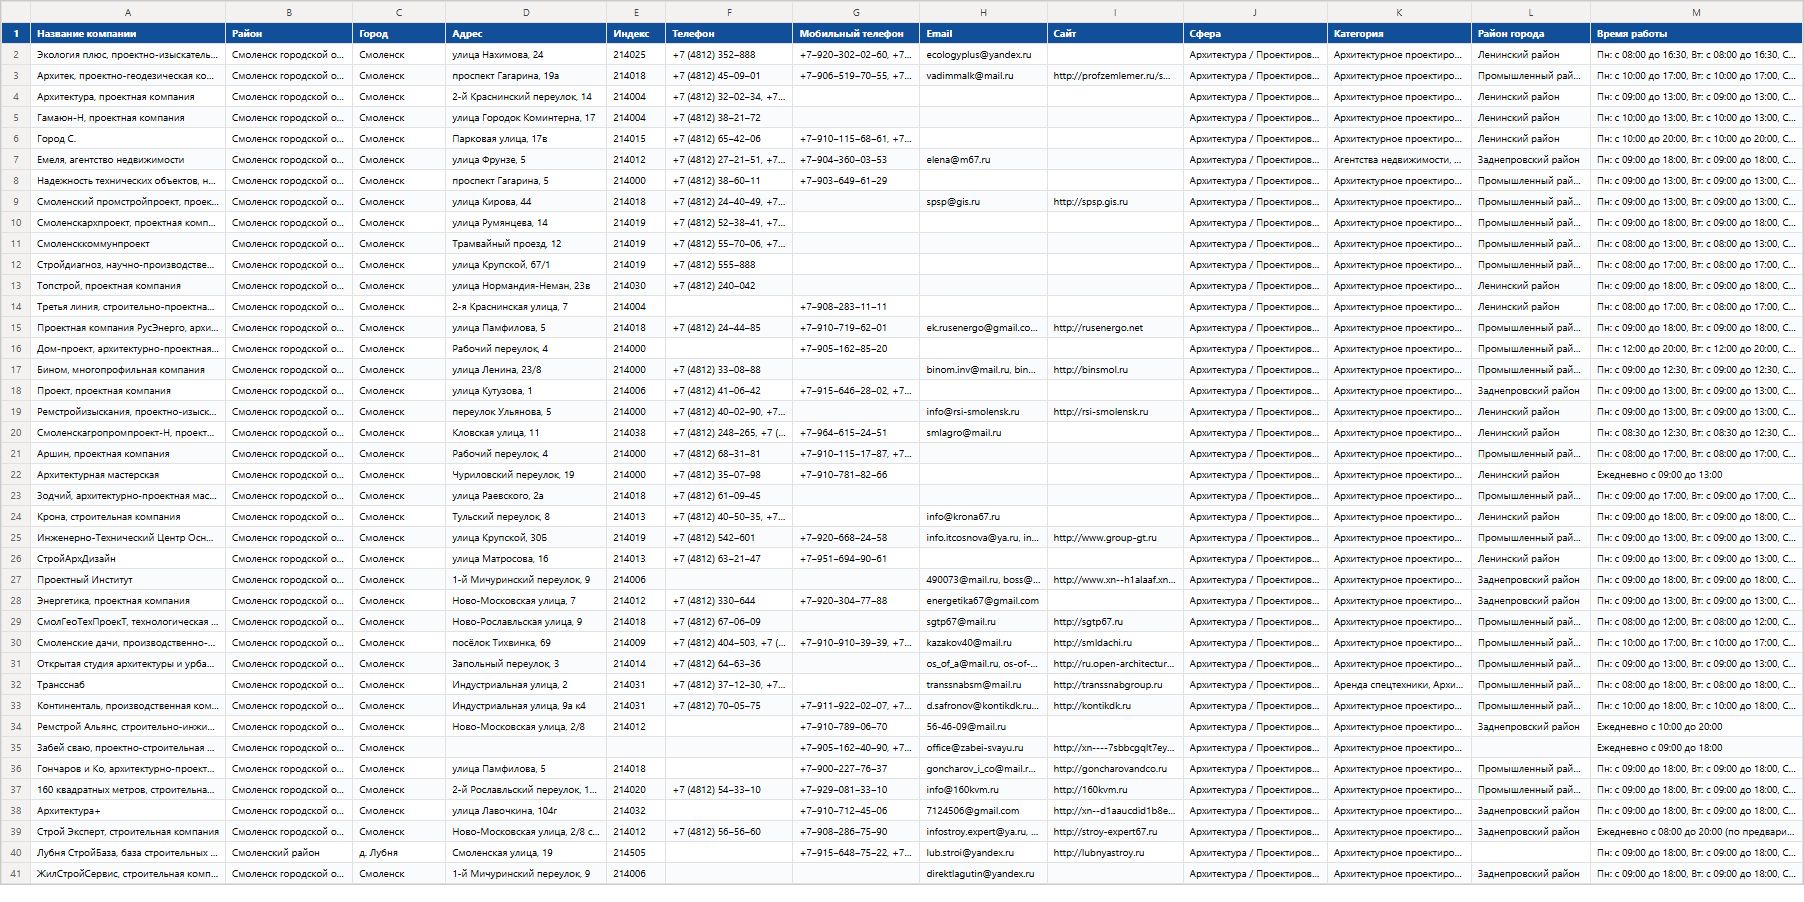Select address cell 'Смоленская улица, 19'
Image resolution: width=1804 pixels, height=902 pixels.
tap(526, 852)
